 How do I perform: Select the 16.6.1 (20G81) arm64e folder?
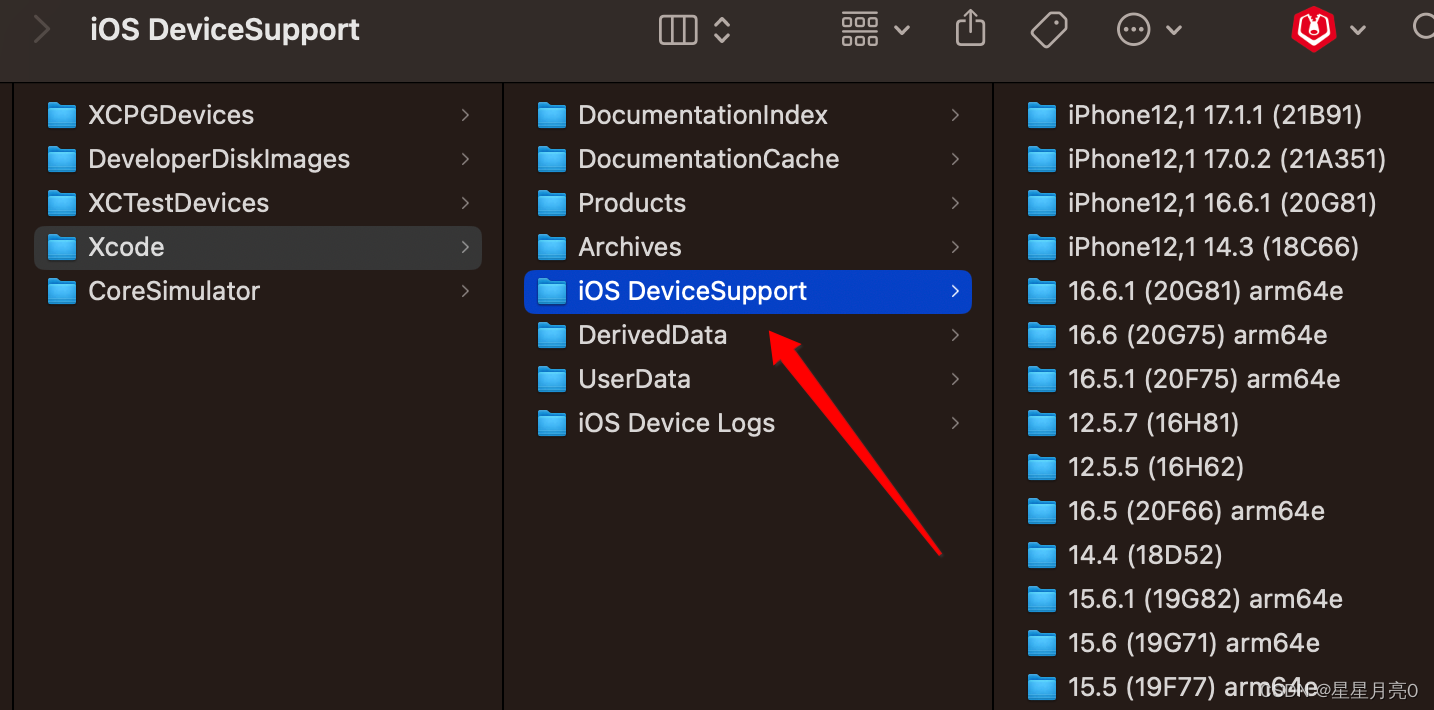[1200, 291]
